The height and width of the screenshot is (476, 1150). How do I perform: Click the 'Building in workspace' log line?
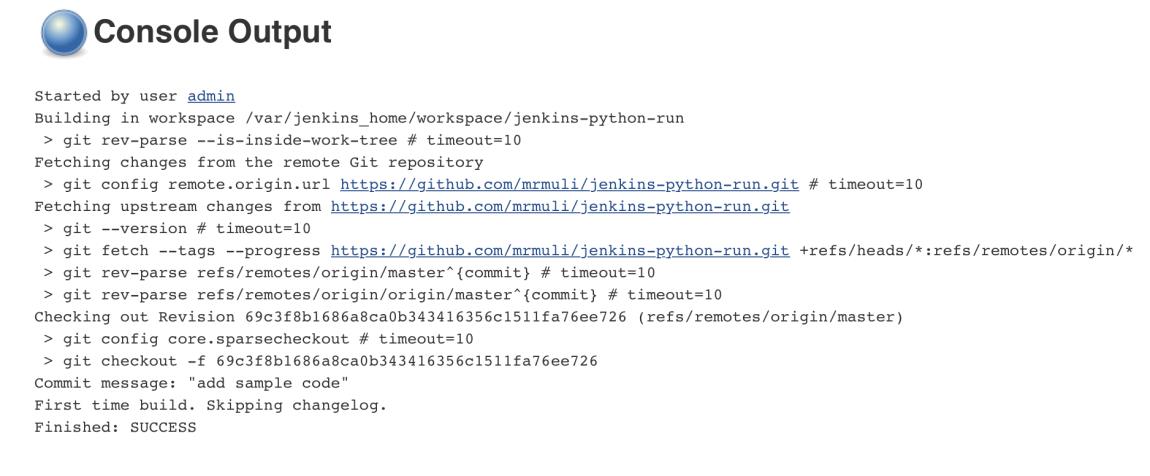359,118
